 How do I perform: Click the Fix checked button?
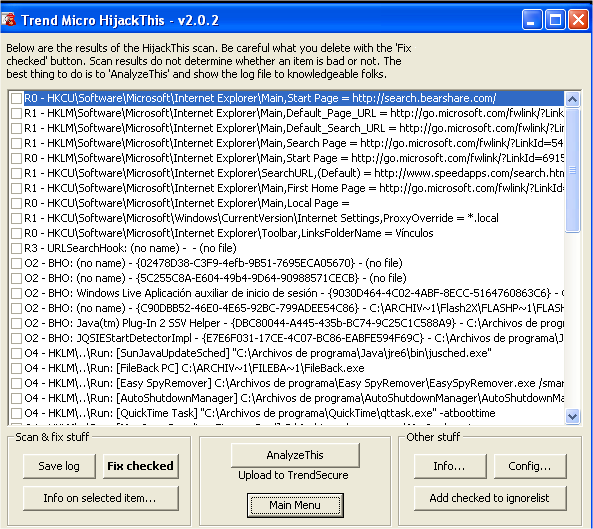tap(140, 466)
